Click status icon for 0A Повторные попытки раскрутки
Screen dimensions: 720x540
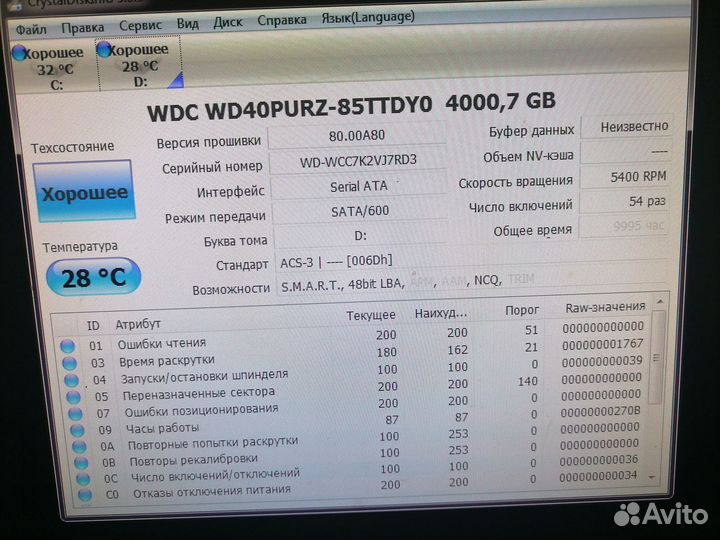(79, 446)
